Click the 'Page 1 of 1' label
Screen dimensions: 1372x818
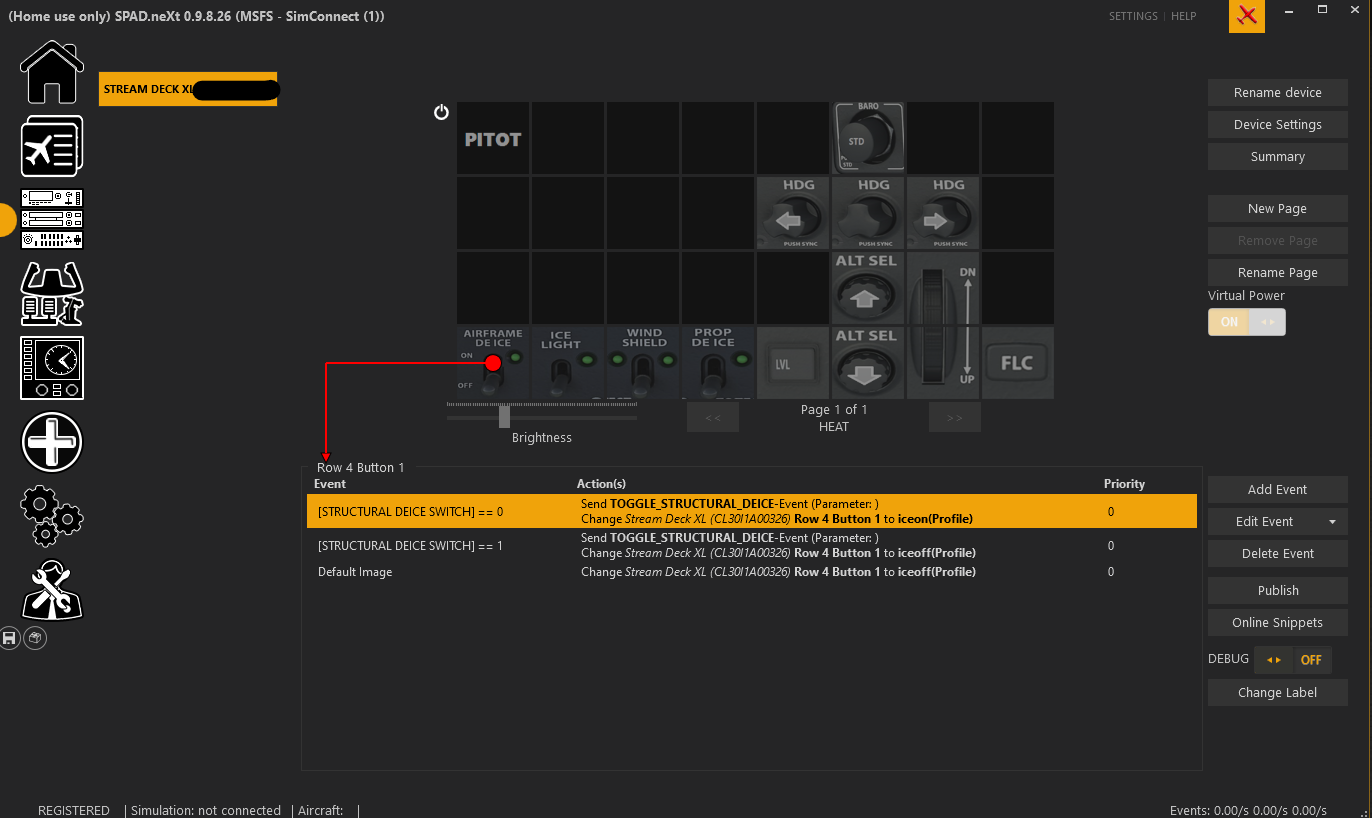pos(834,410)
